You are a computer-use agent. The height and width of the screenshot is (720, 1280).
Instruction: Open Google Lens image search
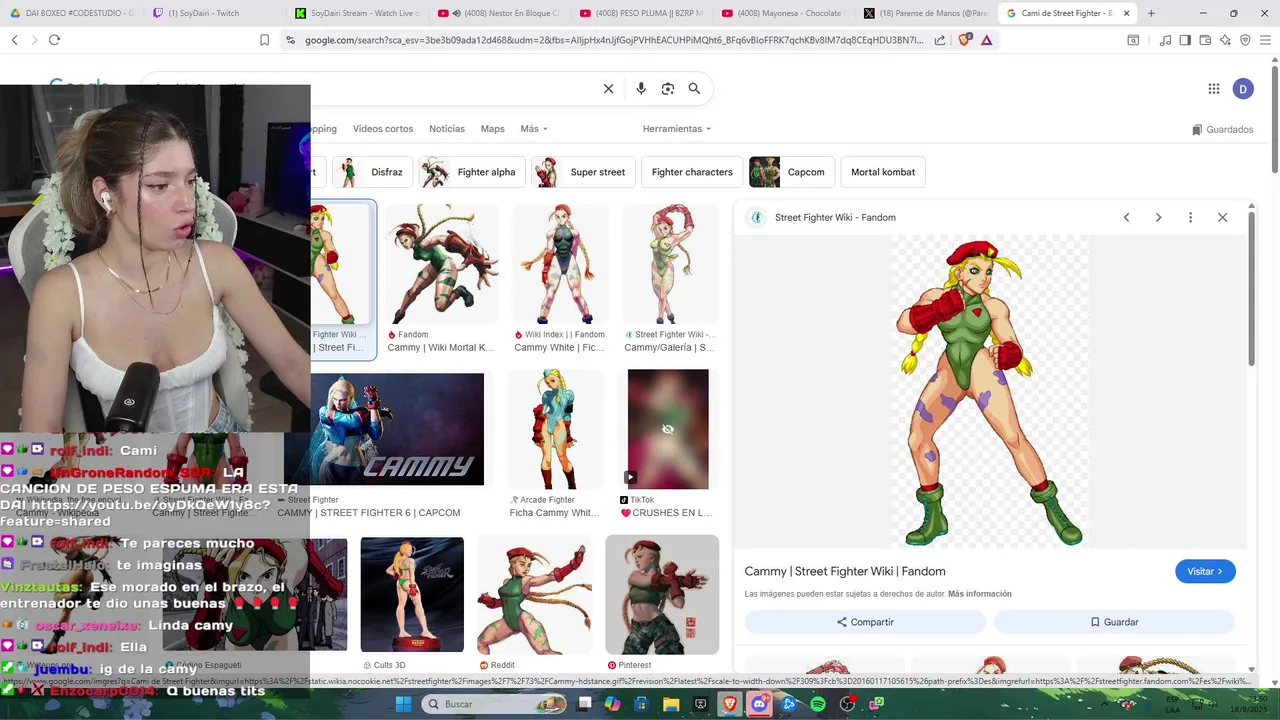click(x=668, y=89)
